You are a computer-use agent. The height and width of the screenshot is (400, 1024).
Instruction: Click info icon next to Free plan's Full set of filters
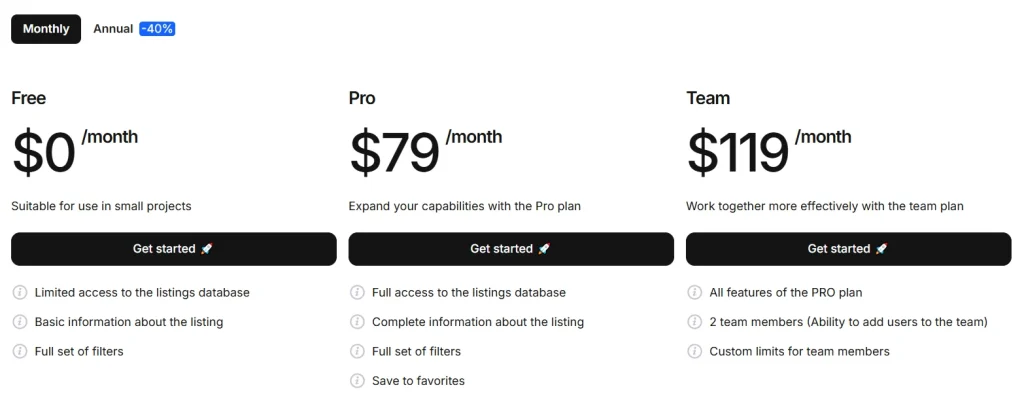click(x=19, y=351)
